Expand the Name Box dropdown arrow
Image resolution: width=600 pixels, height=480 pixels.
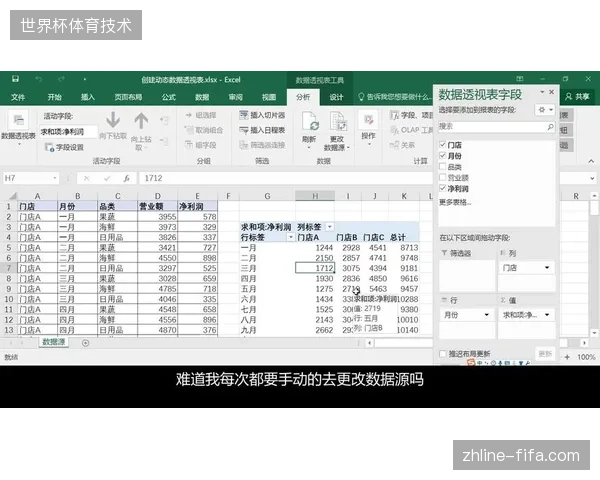pos(55,178)
